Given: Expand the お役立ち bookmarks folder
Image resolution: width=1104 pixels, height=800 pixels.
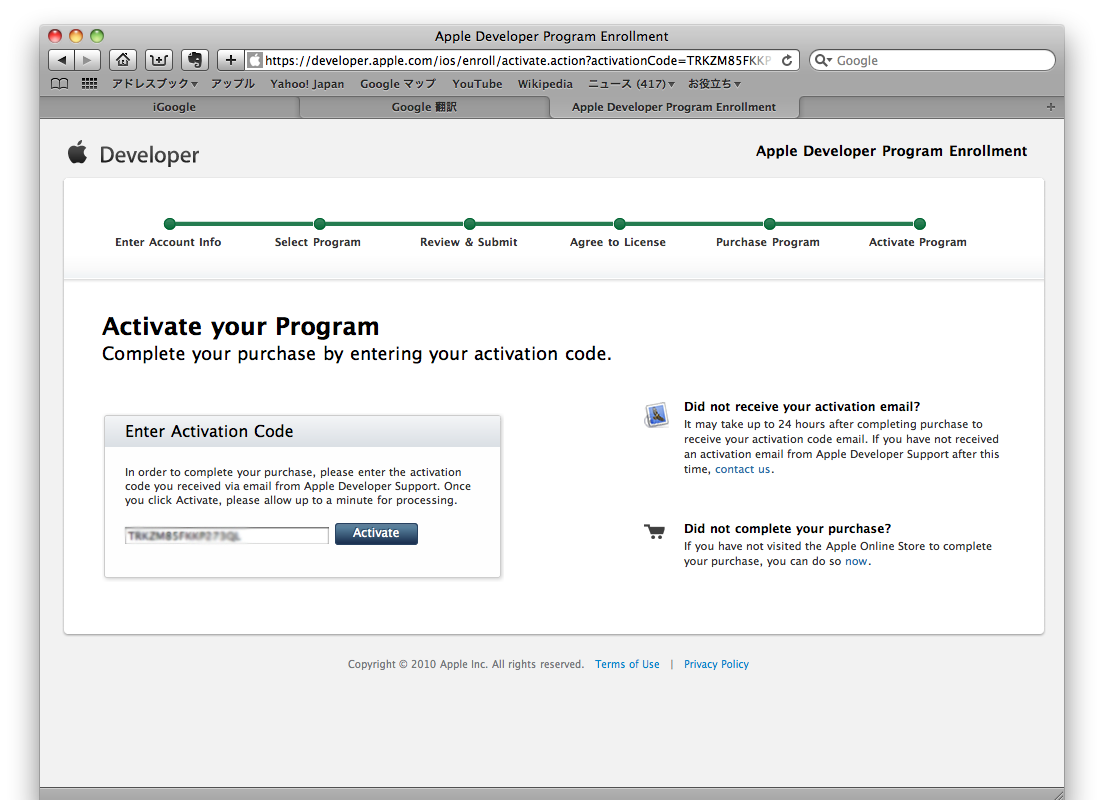Looking at the screenshot, I should [x=714, y=84].
